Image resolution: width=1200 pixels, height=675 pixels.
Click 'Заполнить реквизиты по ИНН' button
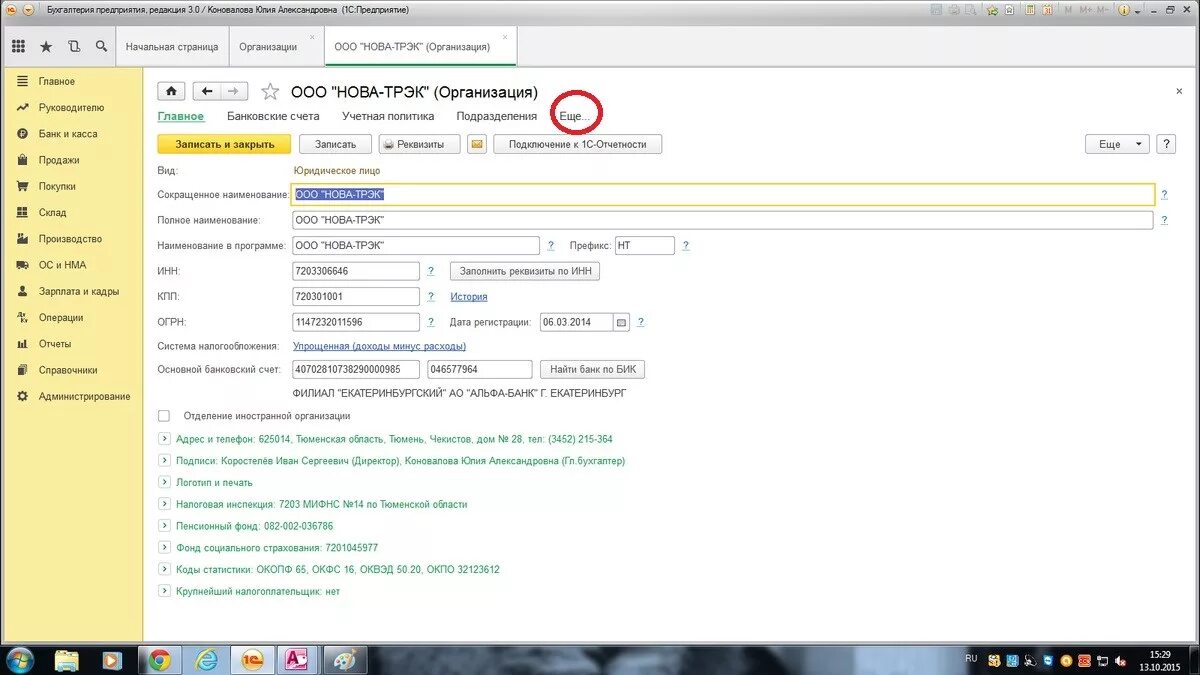525,271
